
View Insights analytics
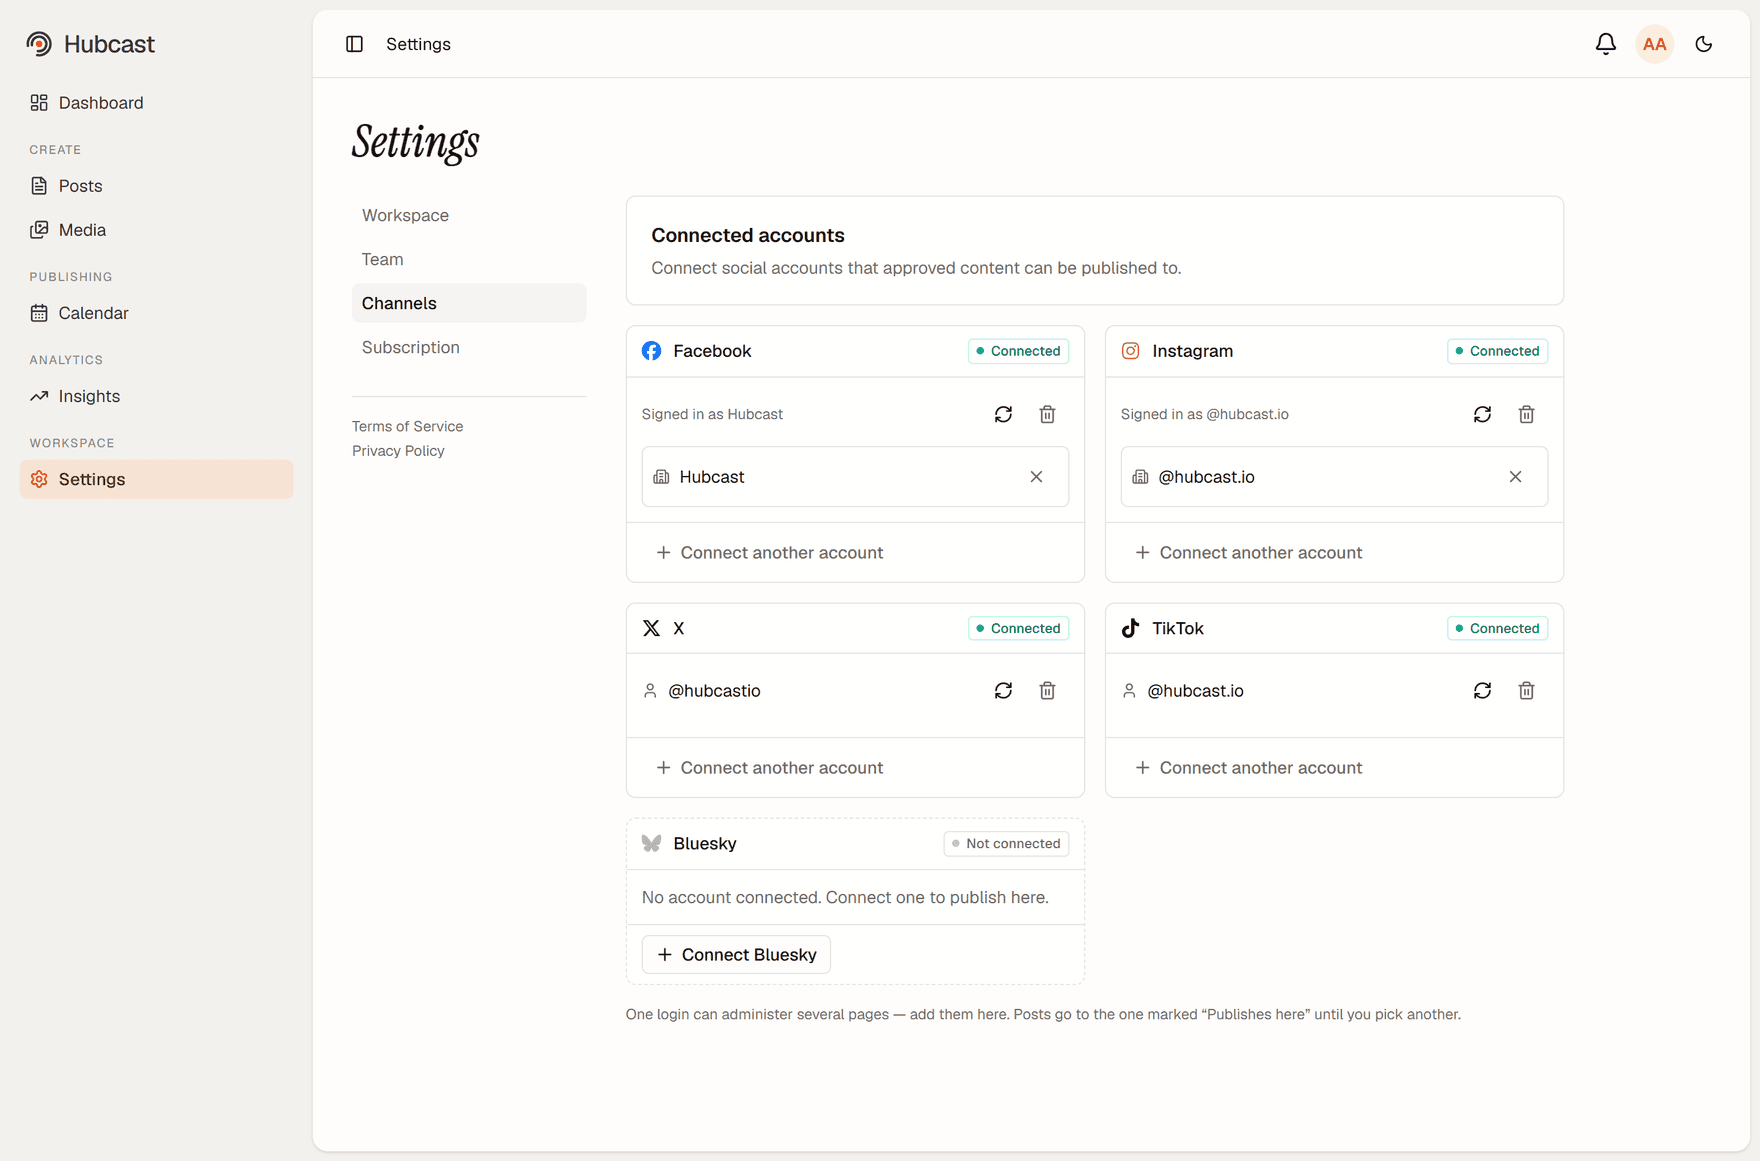[x=156, y=396]
